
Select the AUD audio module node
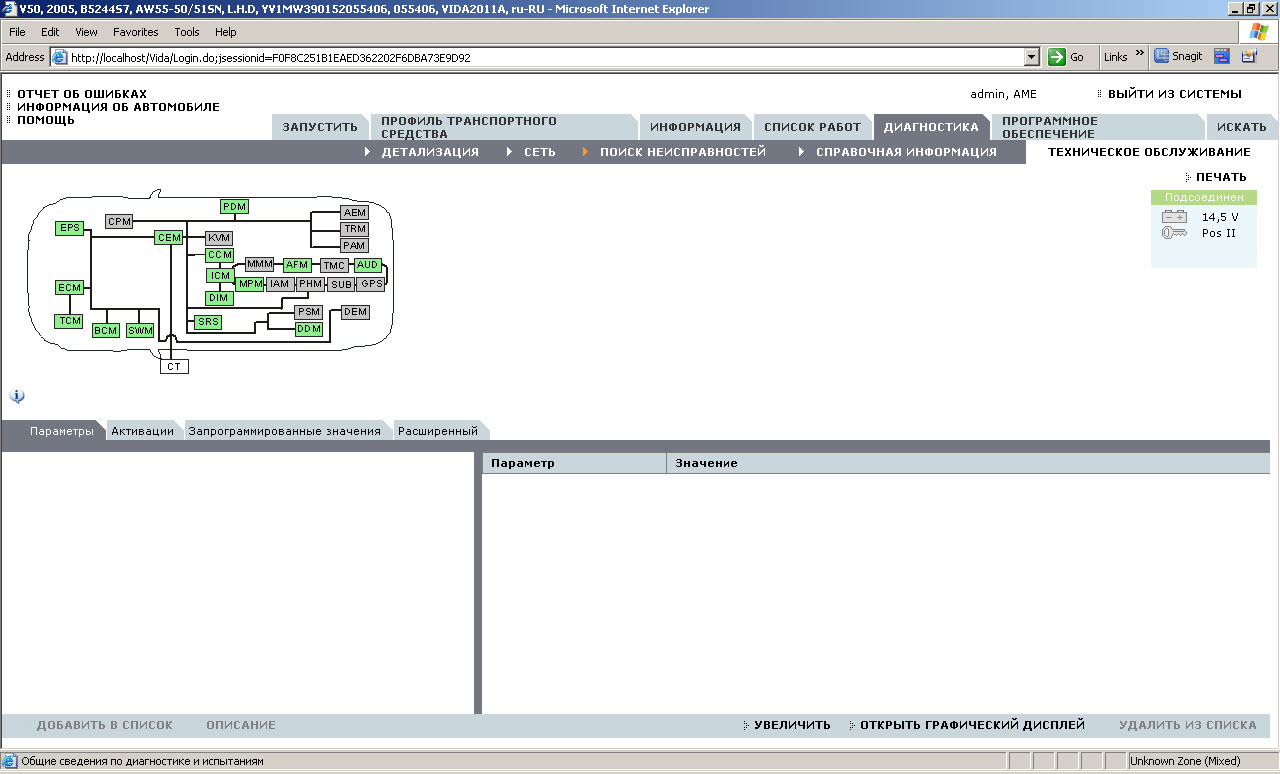368,265
